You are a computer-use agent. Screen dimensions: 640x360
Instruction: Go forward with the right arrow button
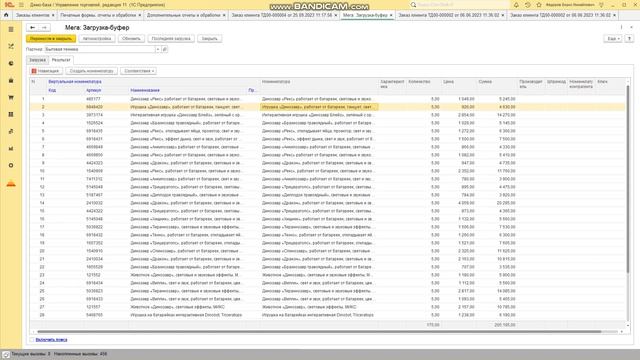(44, 27)
